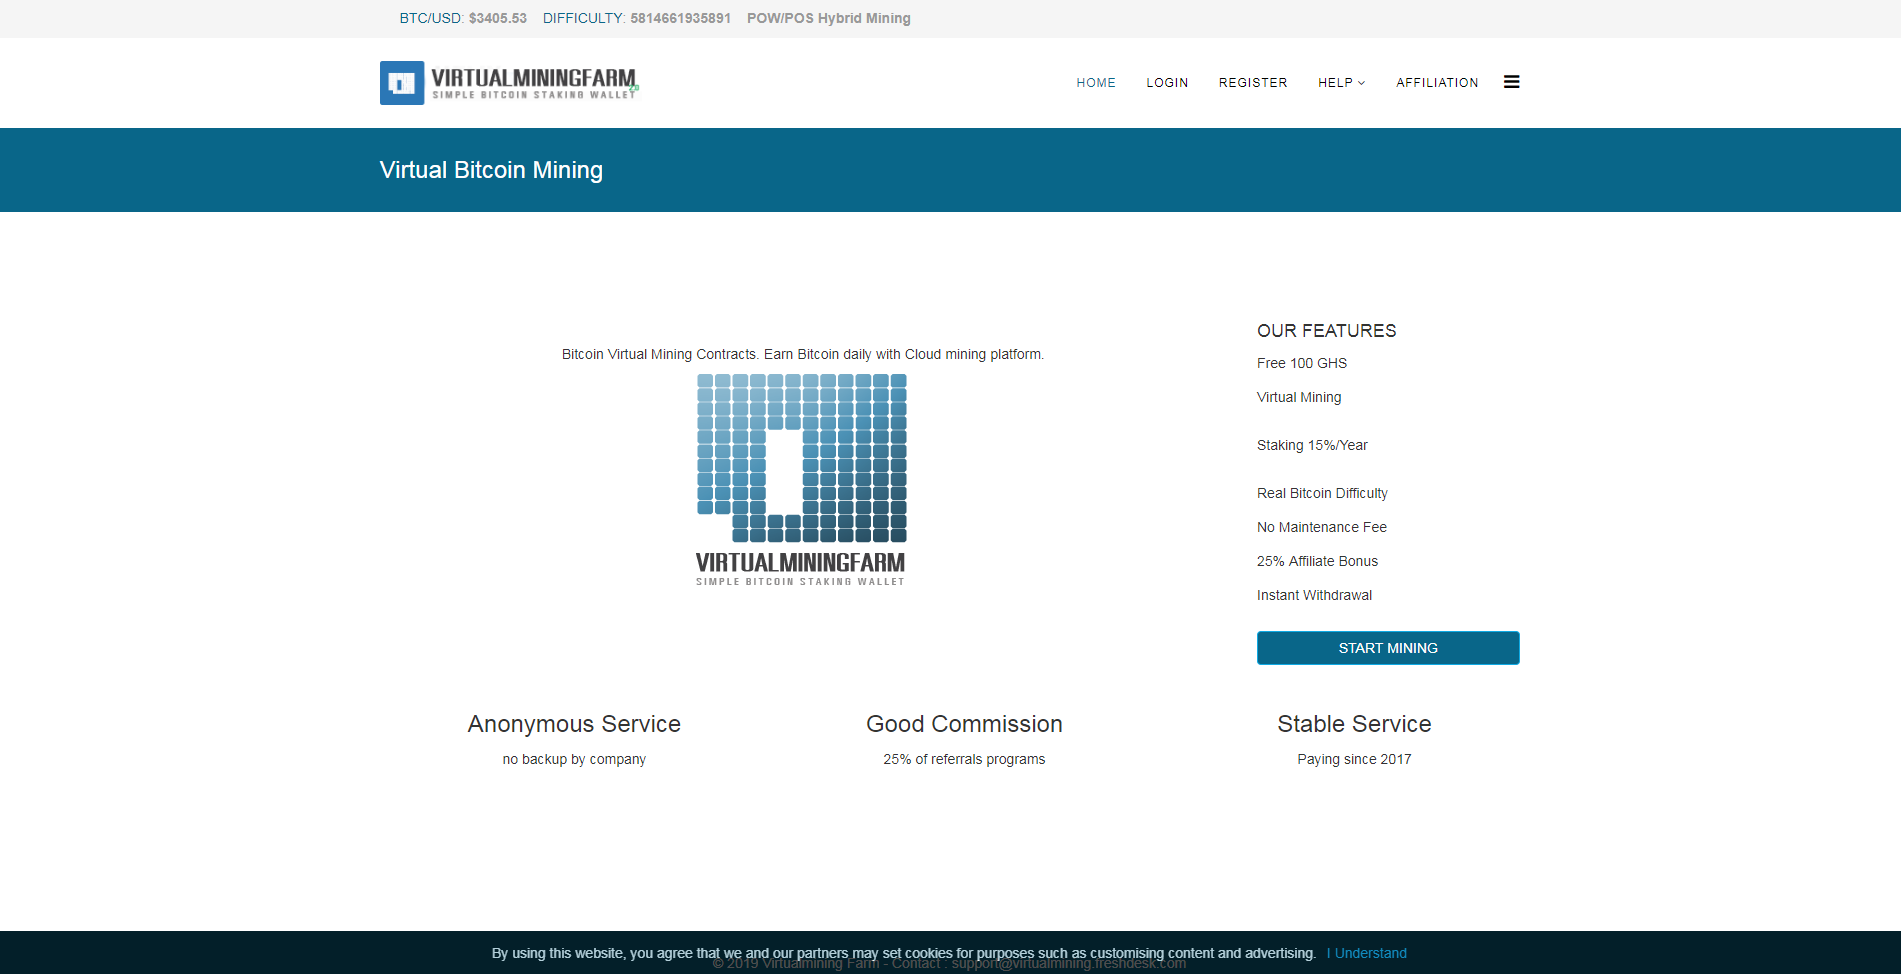Go to the Home menu item
Image resolution: width=1901 pixels, height=974 pixels.
coord(1096,83)
